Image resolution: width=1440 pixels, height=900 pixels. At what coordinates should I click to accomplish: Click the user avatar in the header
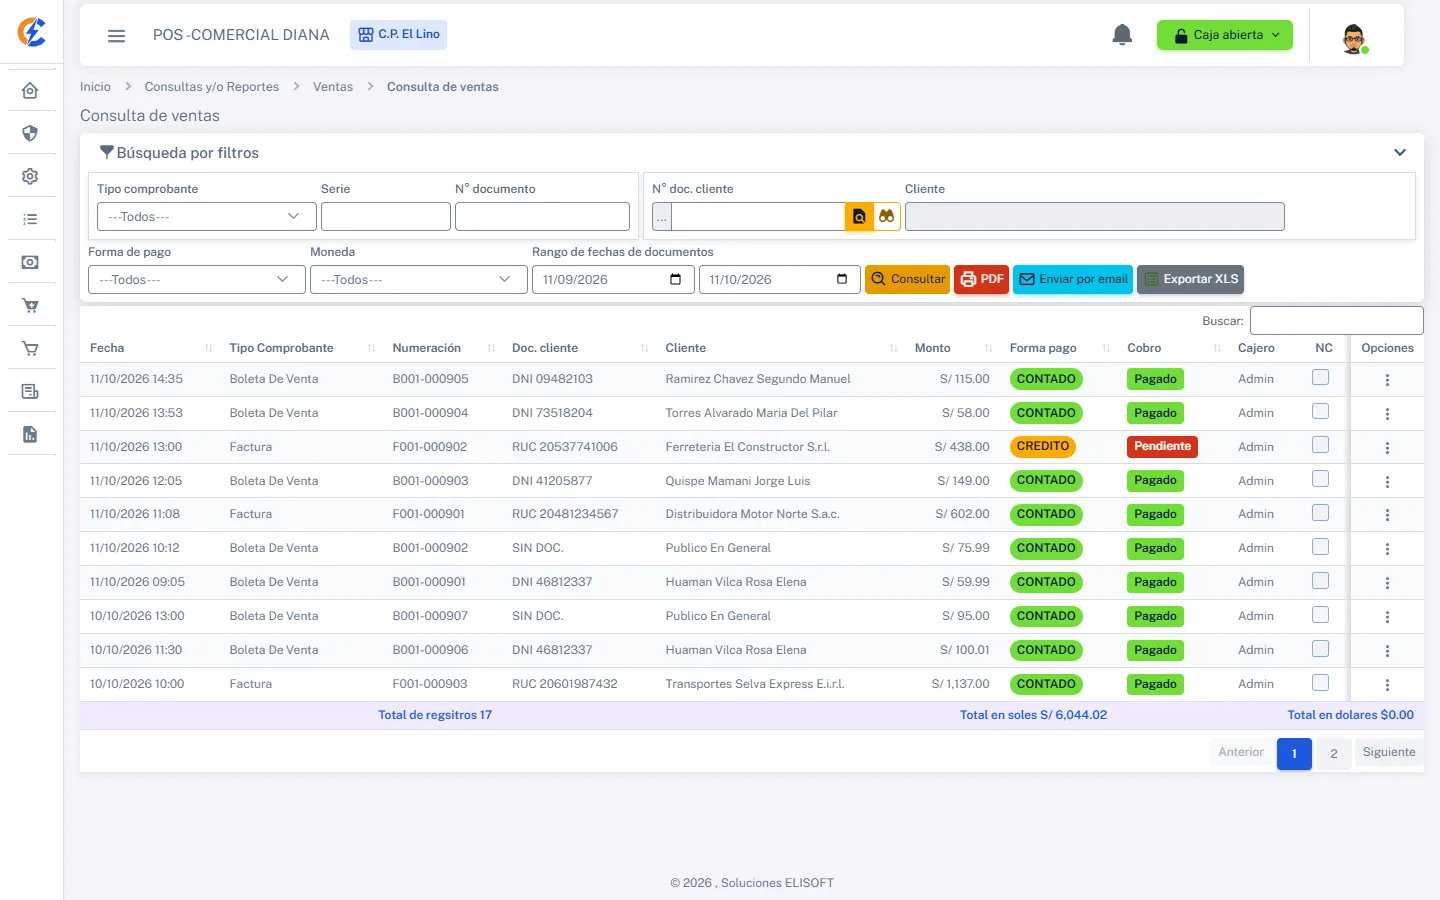tap(1354, 38)
